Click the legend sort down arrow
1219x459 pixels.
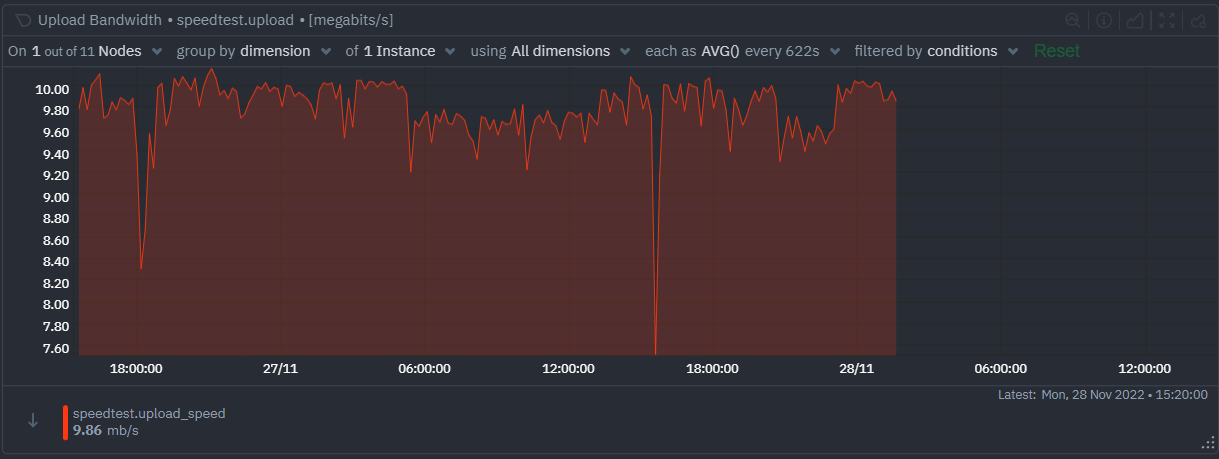[33, 421]
